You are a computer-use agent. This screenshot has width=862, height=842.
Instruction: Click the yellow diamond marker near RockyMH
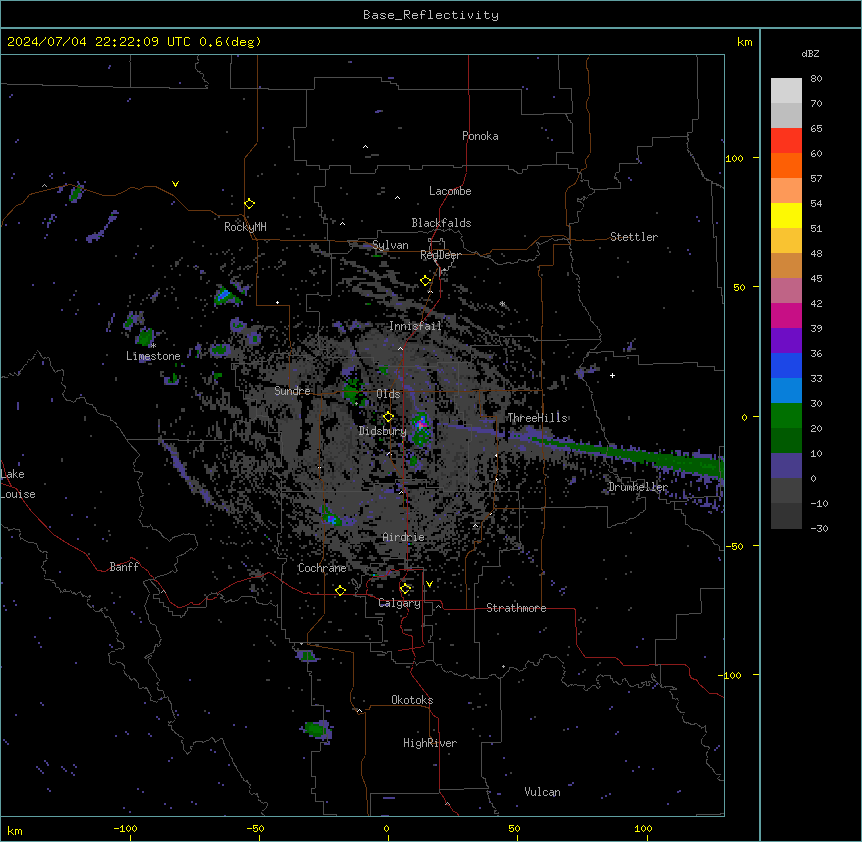(250, 204)
